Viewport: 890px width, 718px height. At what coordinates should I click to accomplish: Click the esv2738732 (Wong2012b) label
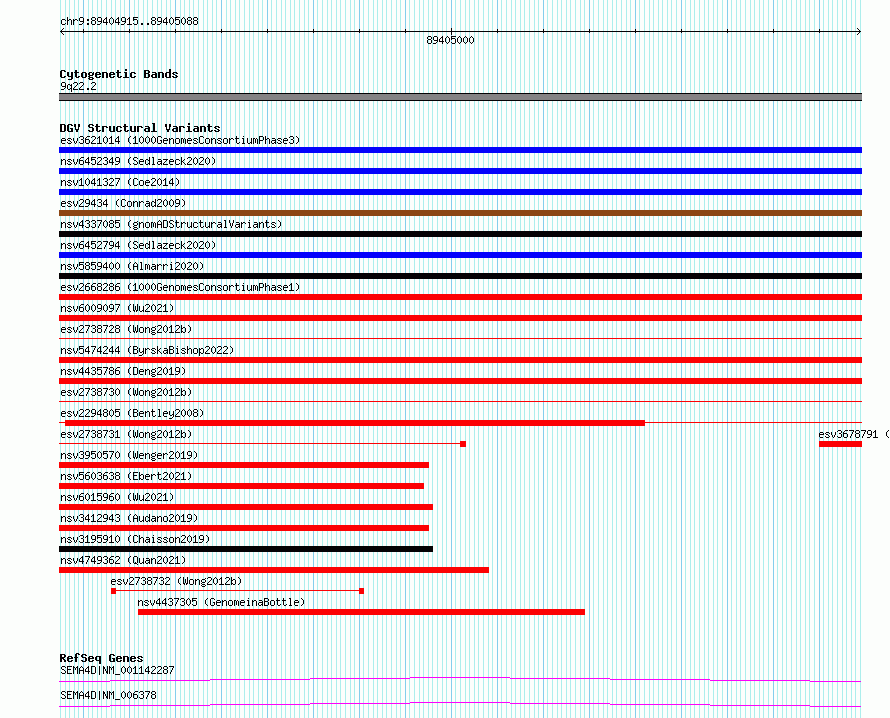[176, 581]
